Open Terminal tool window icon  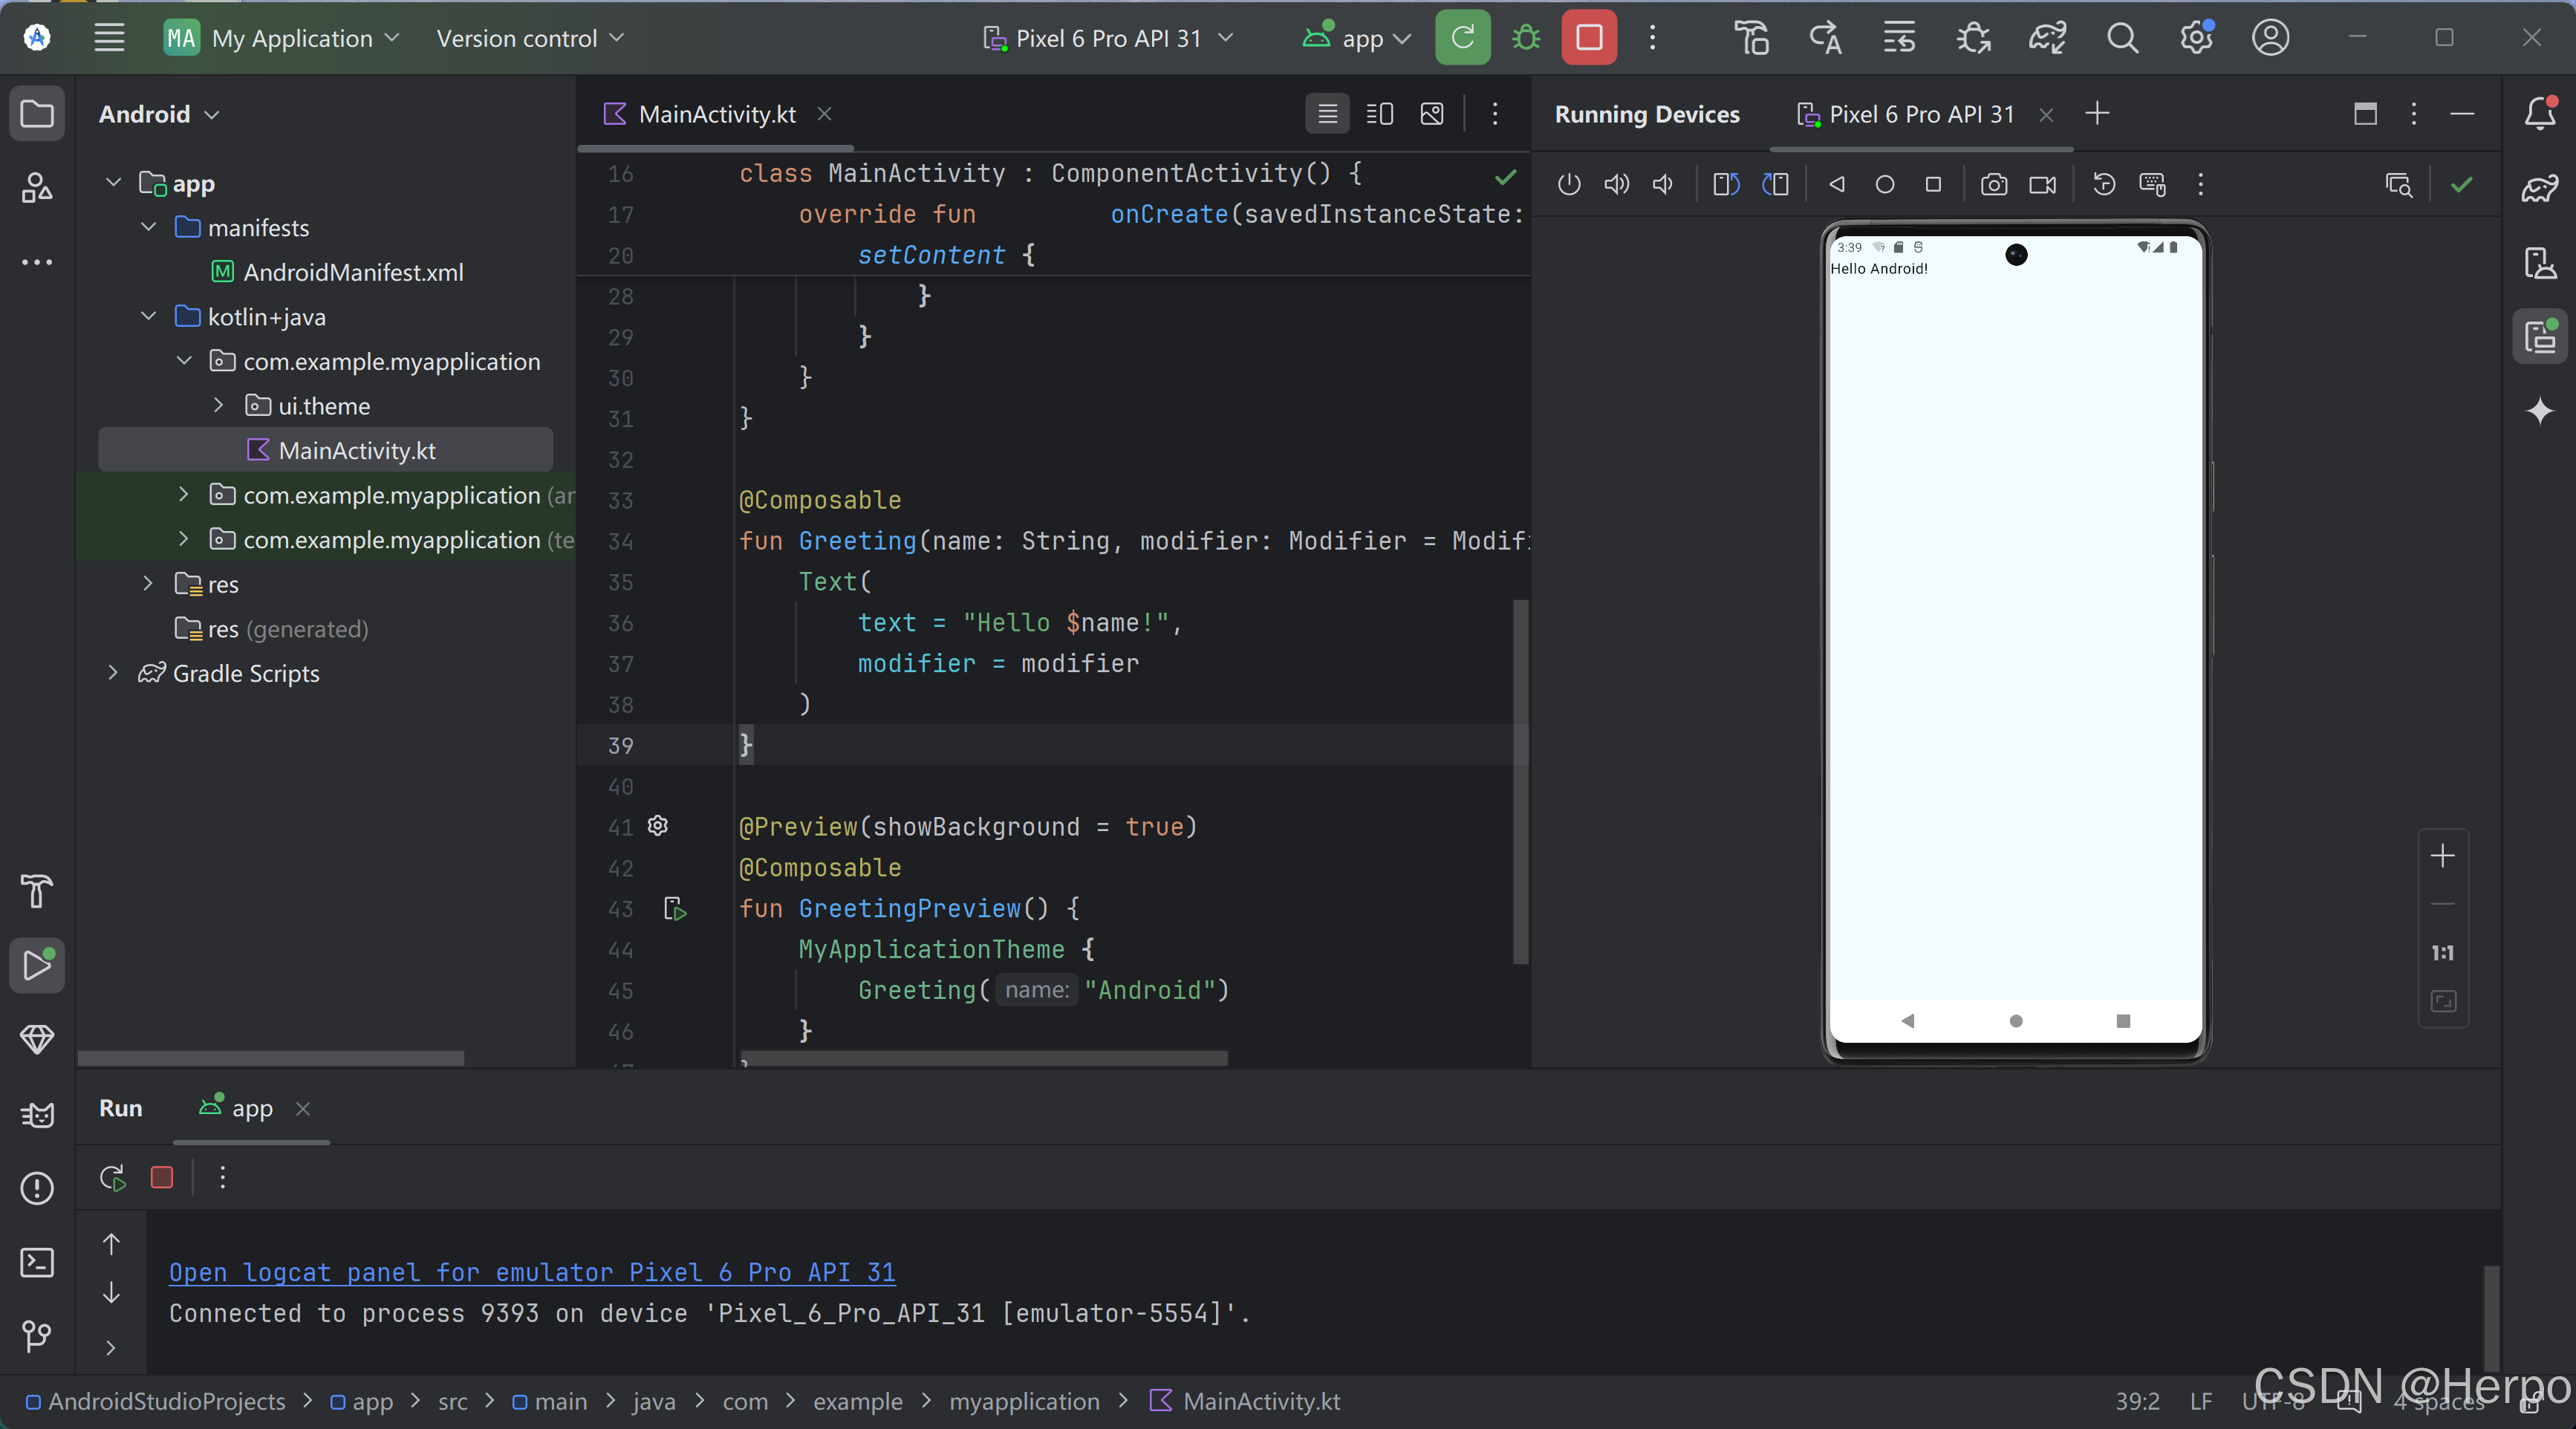(x=37, y=1262)
